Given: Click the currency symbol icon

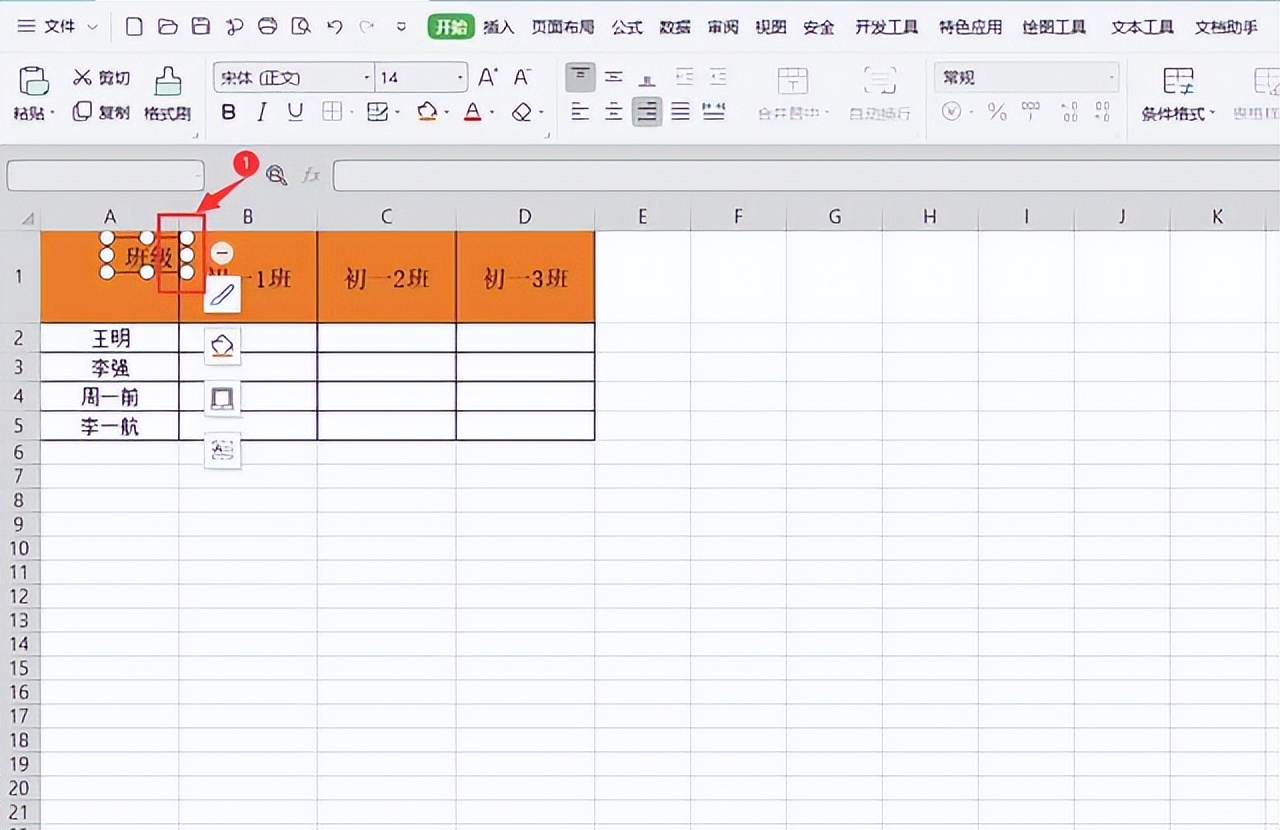Looking at the screenshot, I should click(x=952, y=112).
